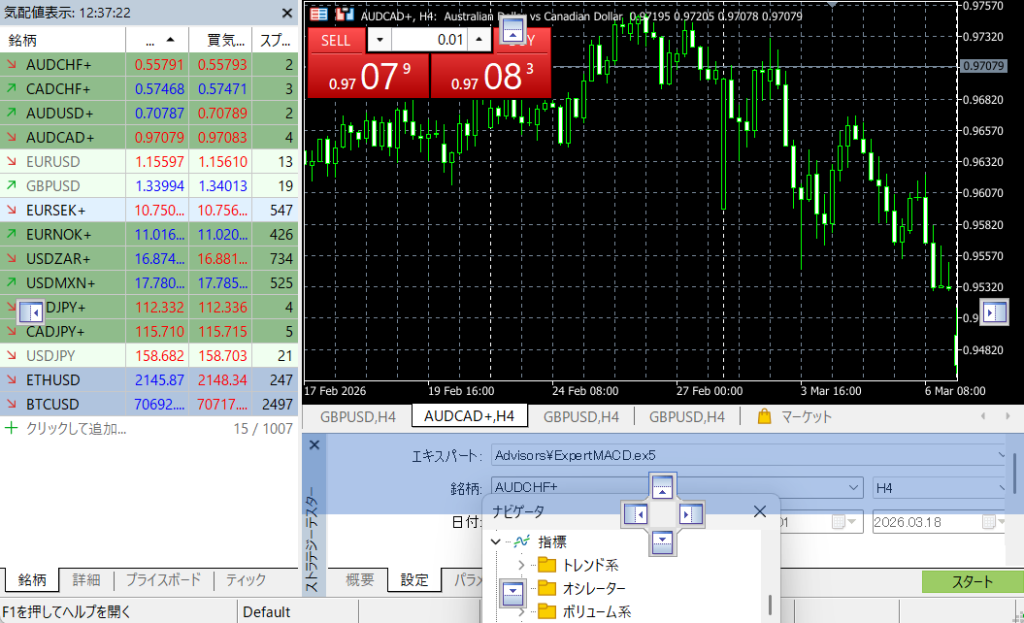Click the center dock-up arrow icon

click(x=662, y=487)
